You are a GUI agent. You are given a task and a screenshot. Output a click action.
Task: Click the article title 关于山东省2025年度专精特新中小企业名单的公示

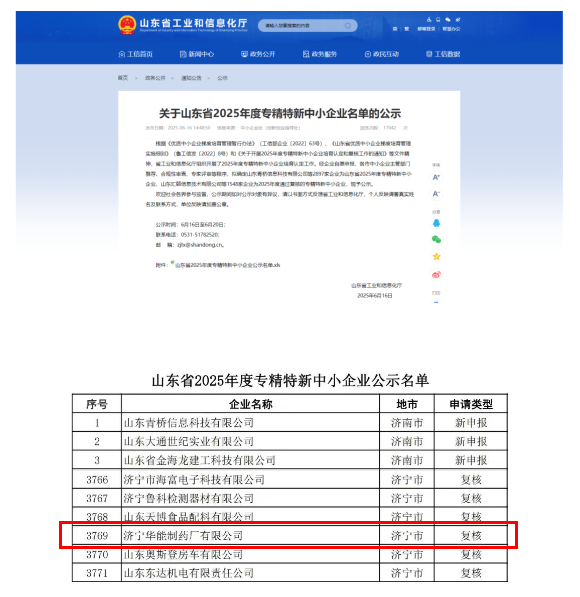tap(280, 113)
